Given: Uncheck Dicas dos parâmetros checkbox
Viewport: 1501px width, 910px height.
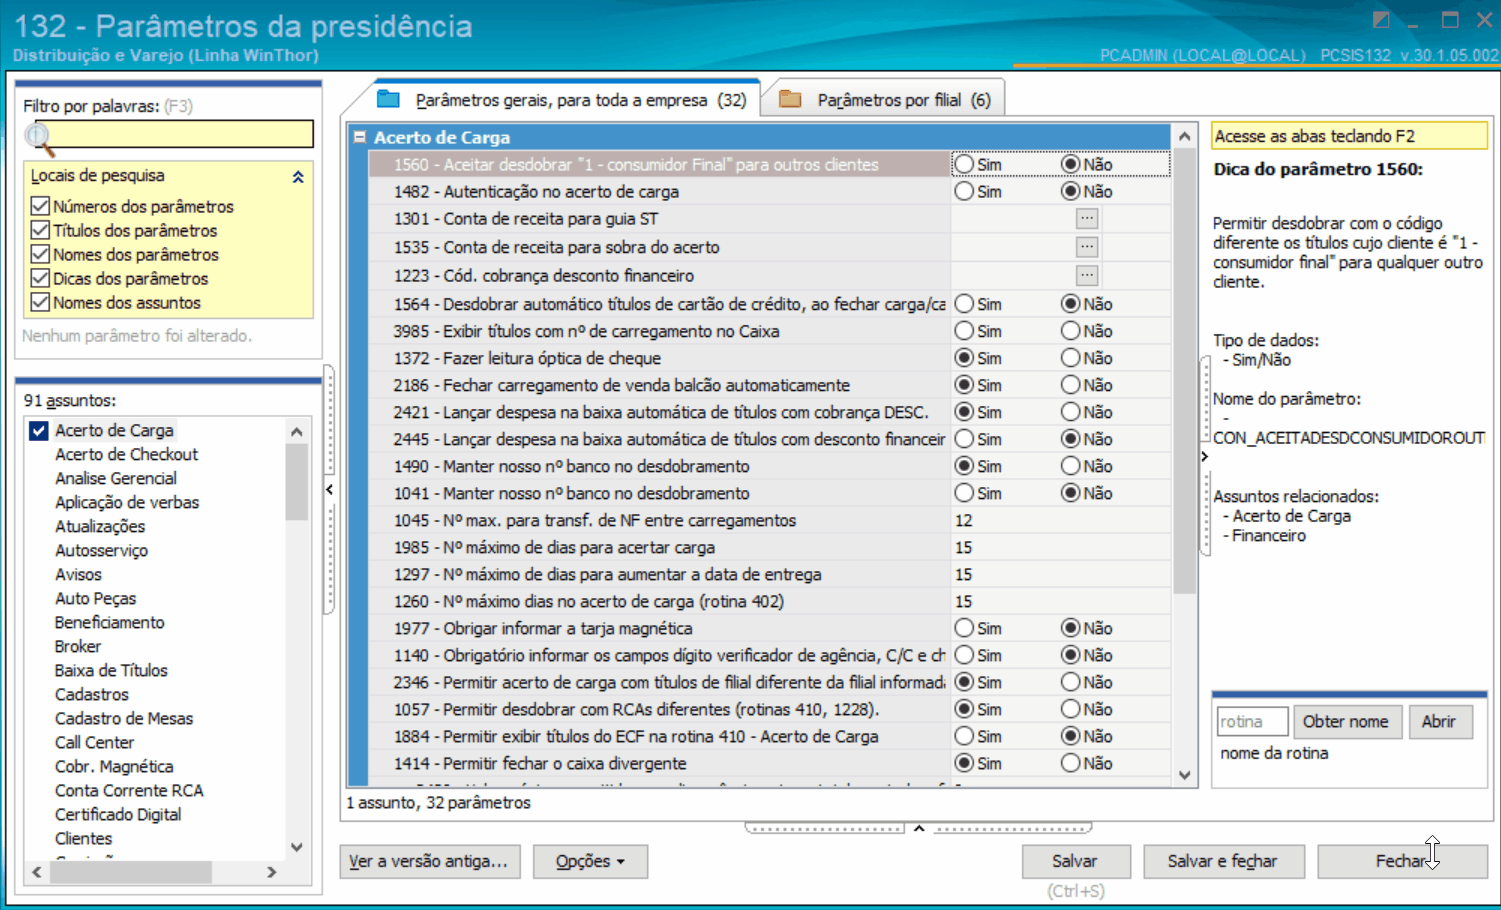Looking at the screenshot, I should coord(40,278).
